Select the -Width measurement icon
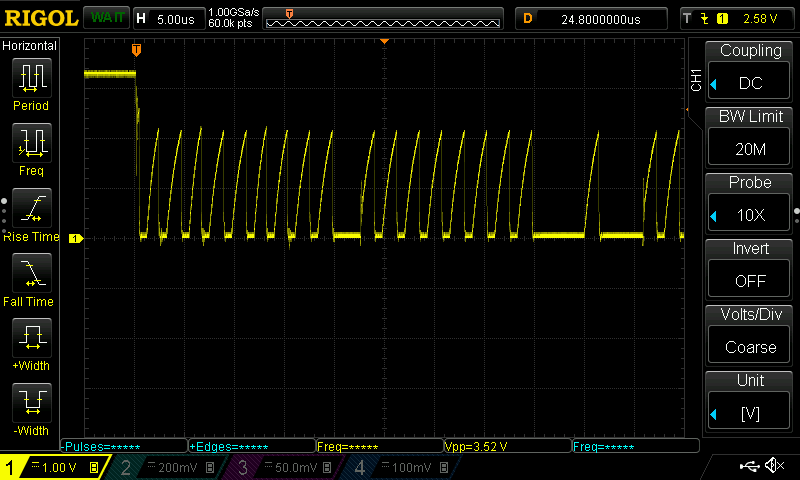 point(30,403)
